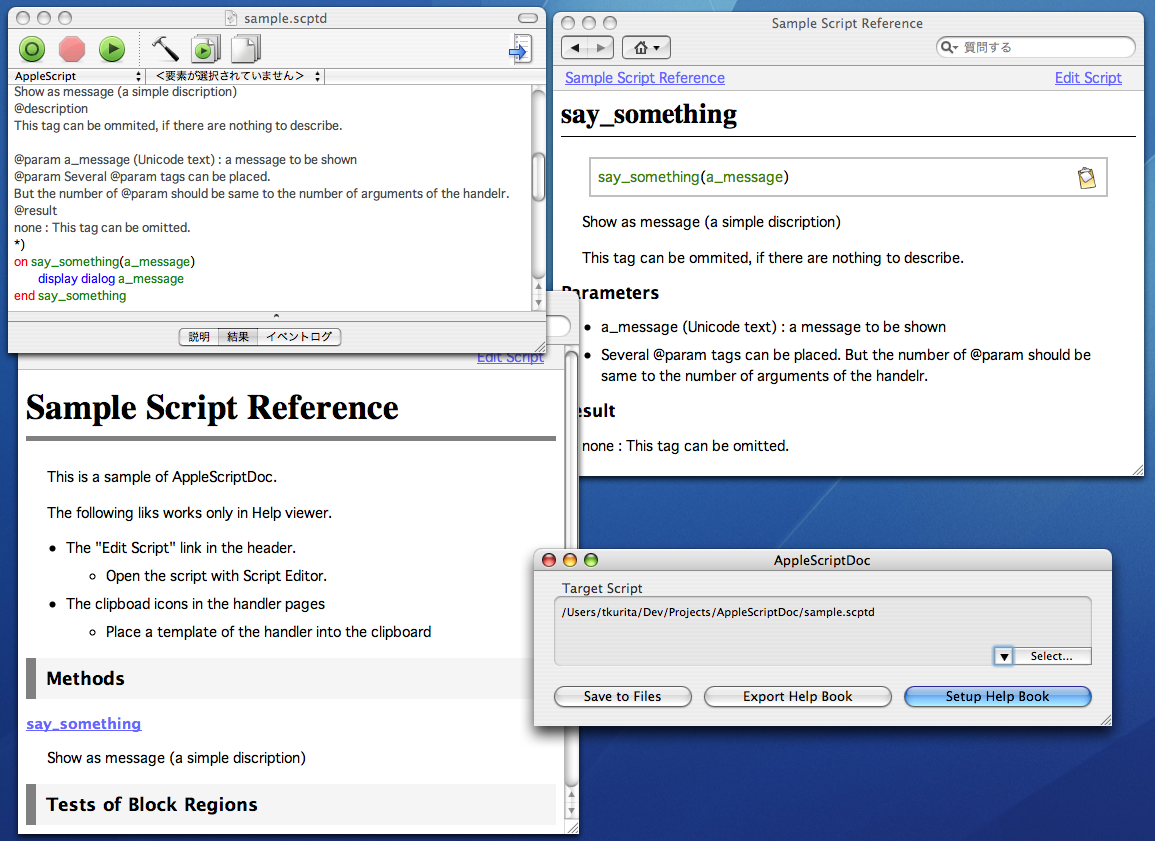Copy the handler template with the clipboard icon
Viewport: 1155px width, 841px height.
tap(1086, 177)
